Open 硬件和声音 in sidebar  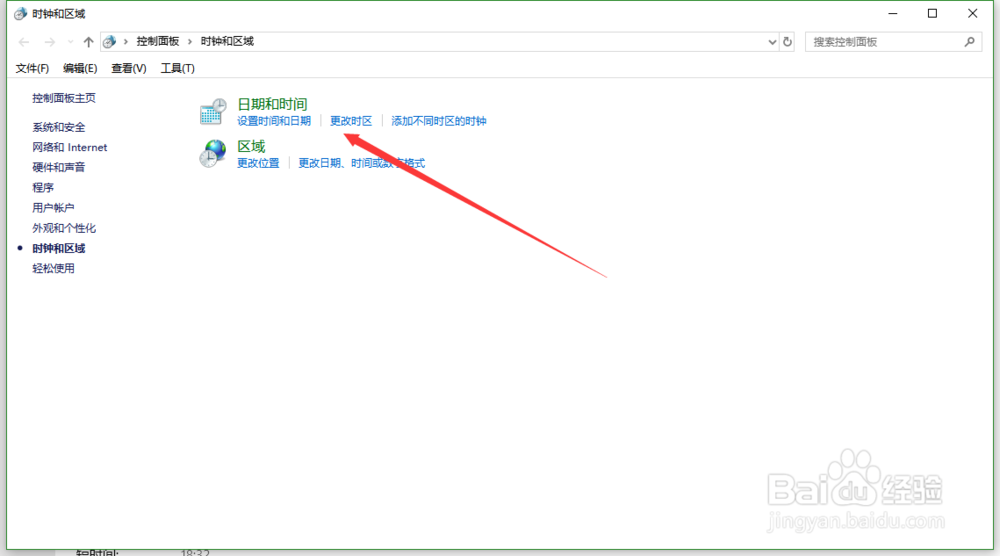click(x=59, y=167)
